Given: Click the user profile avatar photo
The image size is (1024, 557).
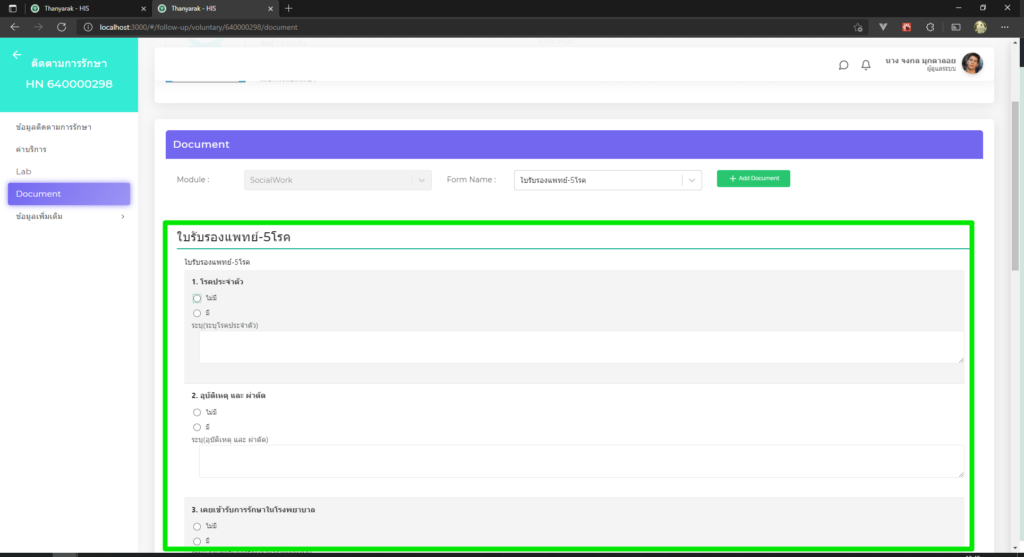Looking at the screenshot, I should point(972,63).
